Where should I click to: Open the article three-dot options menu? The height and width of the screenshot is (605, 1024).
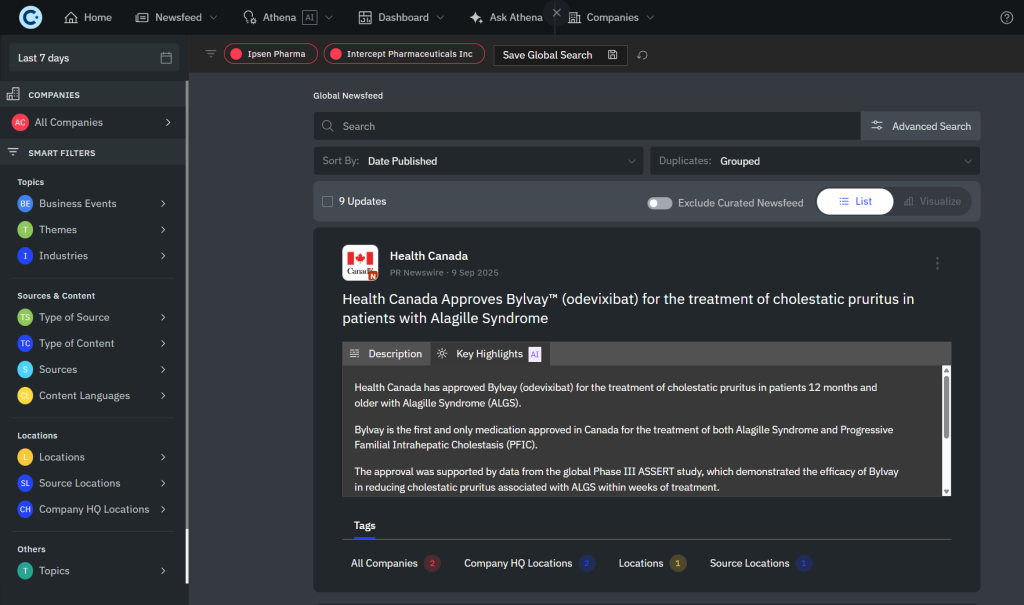937,263
